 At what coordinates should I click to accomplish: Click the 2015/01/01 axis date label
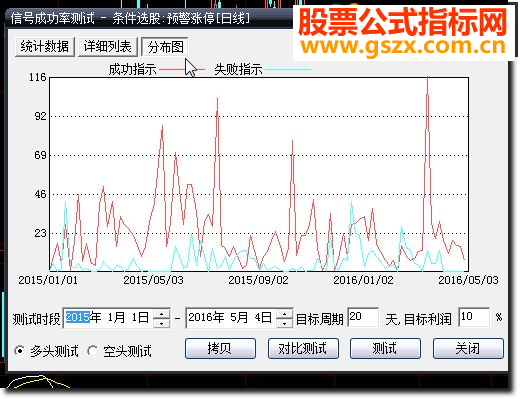[48, 280]
